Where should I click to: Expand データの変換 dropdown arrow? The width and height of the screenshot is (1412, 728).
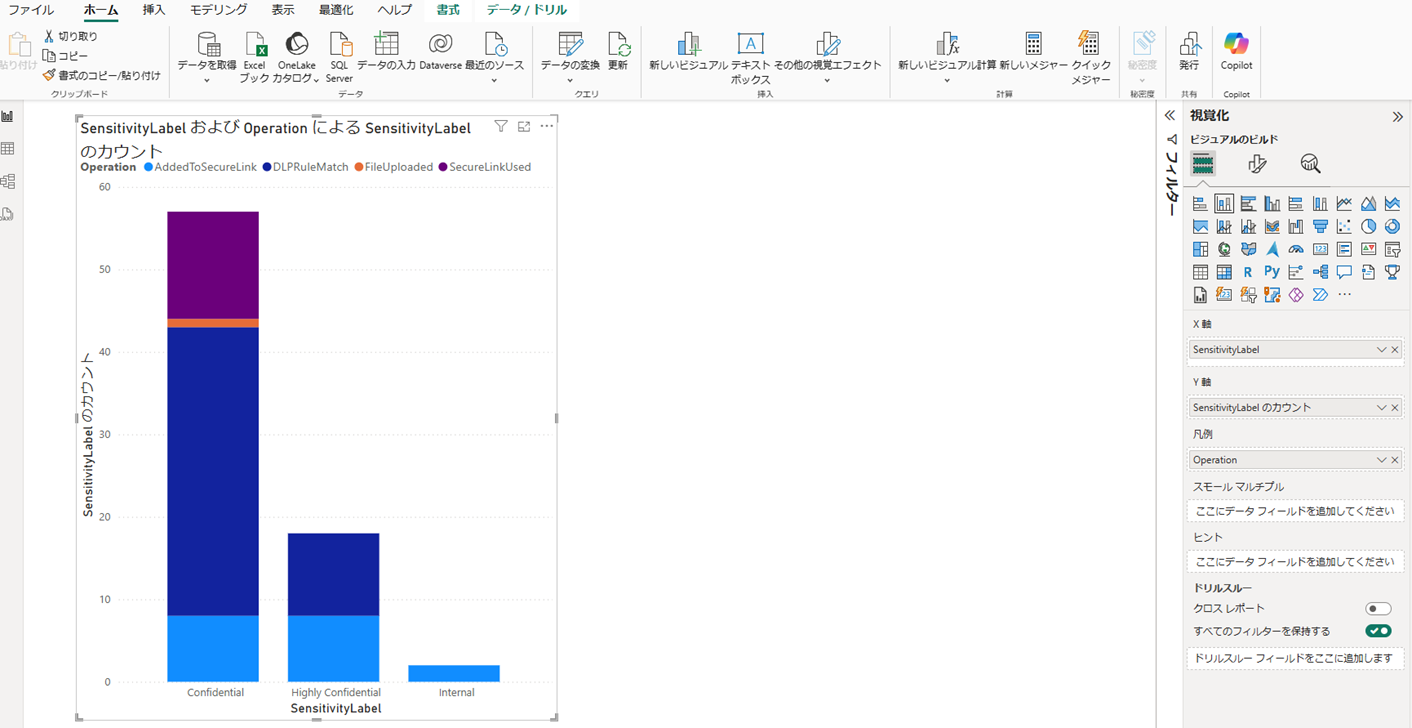tap(570, 80)
